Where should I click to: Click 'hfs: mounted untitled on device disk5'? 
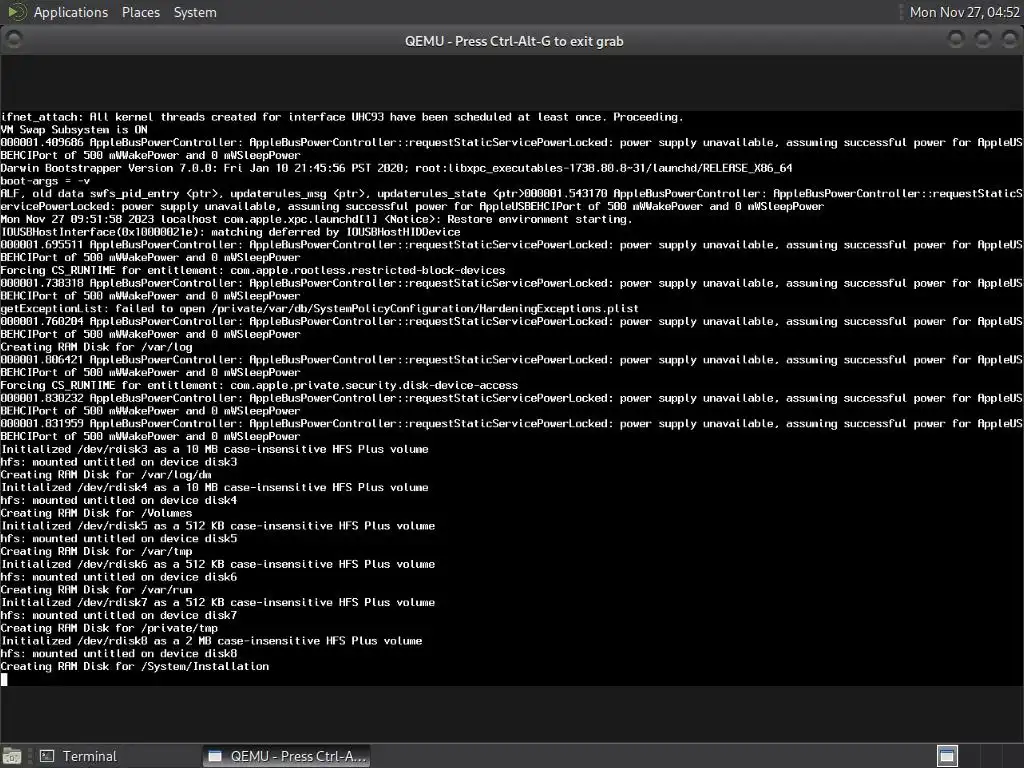click(x=119, y=539)
